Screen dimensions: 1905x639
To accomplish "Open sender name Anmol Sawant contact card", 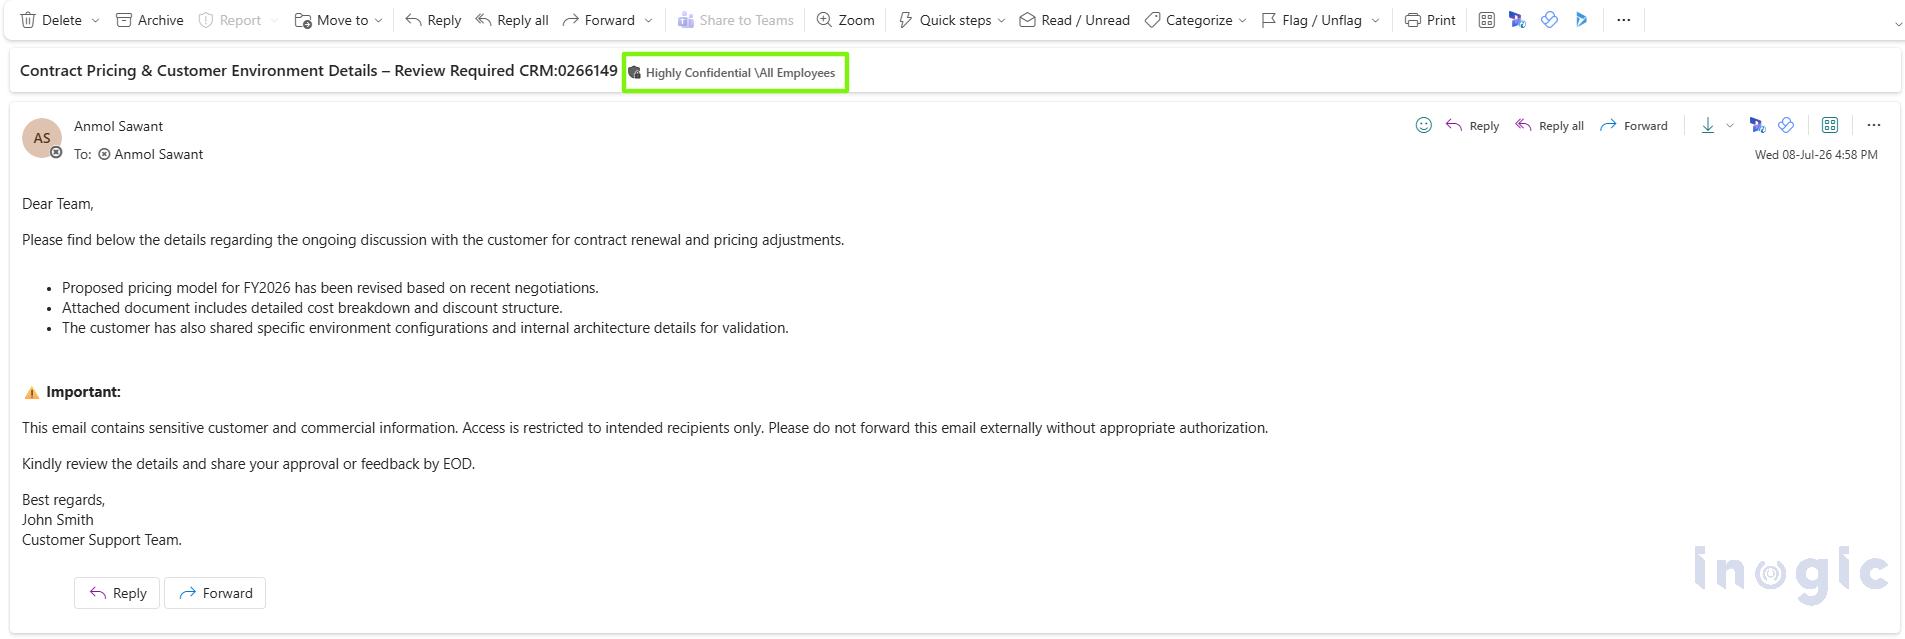I will coord(118,126).
